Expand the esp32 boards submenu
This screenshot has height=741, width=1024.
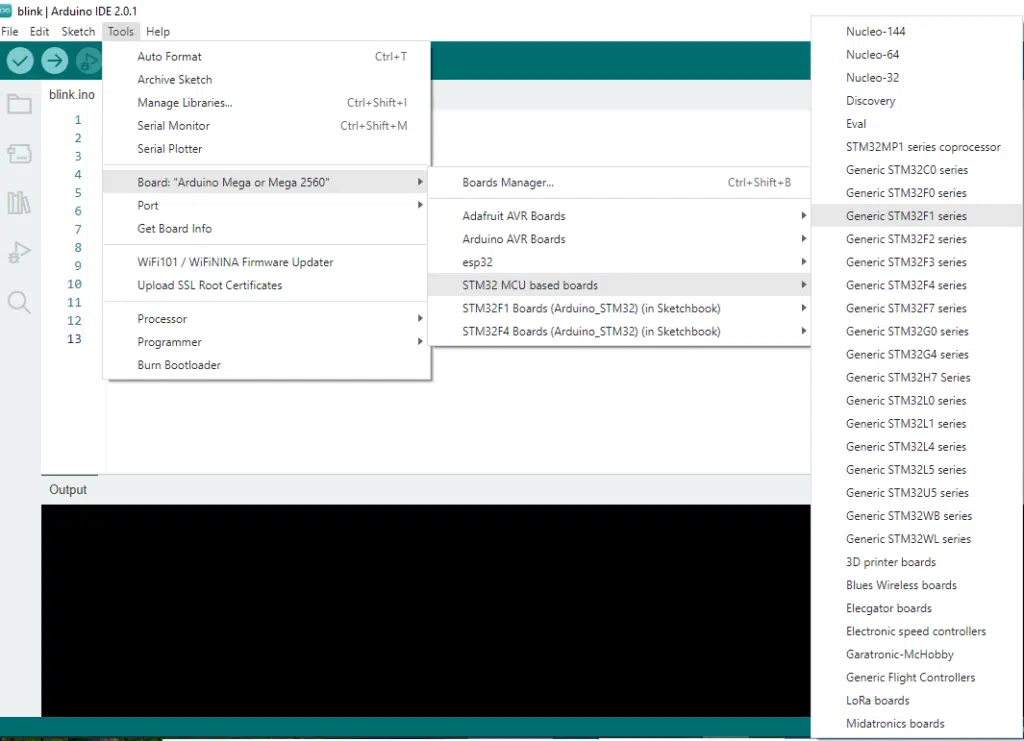(x=619, y=262)
